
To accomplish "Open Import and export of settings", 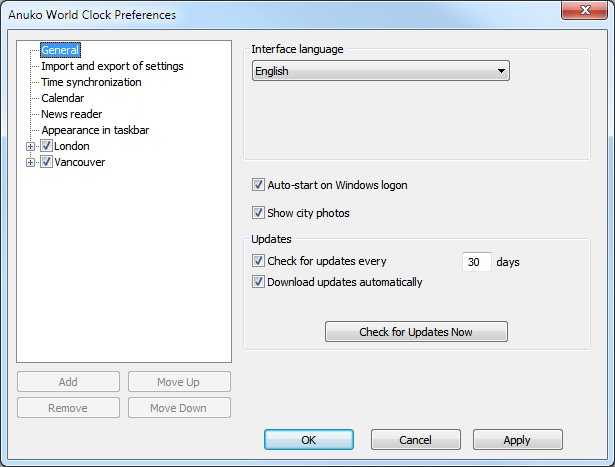I will click(112, 66).
